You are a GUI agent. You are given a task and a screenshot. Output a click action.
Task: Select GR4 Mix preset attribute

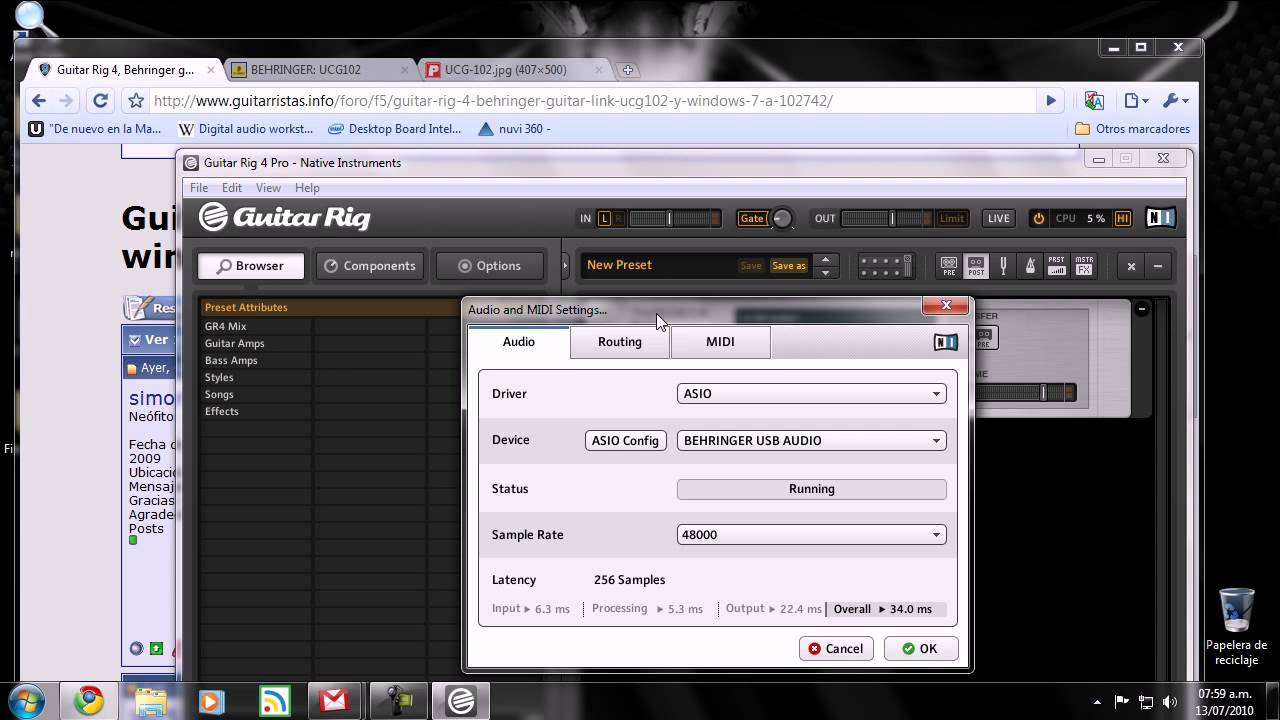pyautogui.click(x=225, y=327)
